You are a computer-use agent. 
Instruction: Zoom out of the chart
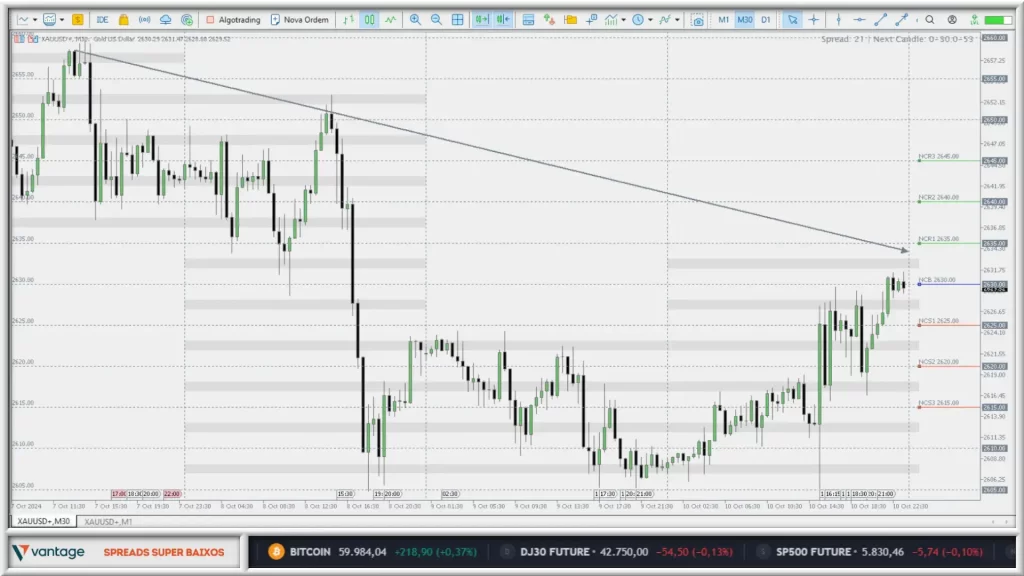tap(435, 19)
